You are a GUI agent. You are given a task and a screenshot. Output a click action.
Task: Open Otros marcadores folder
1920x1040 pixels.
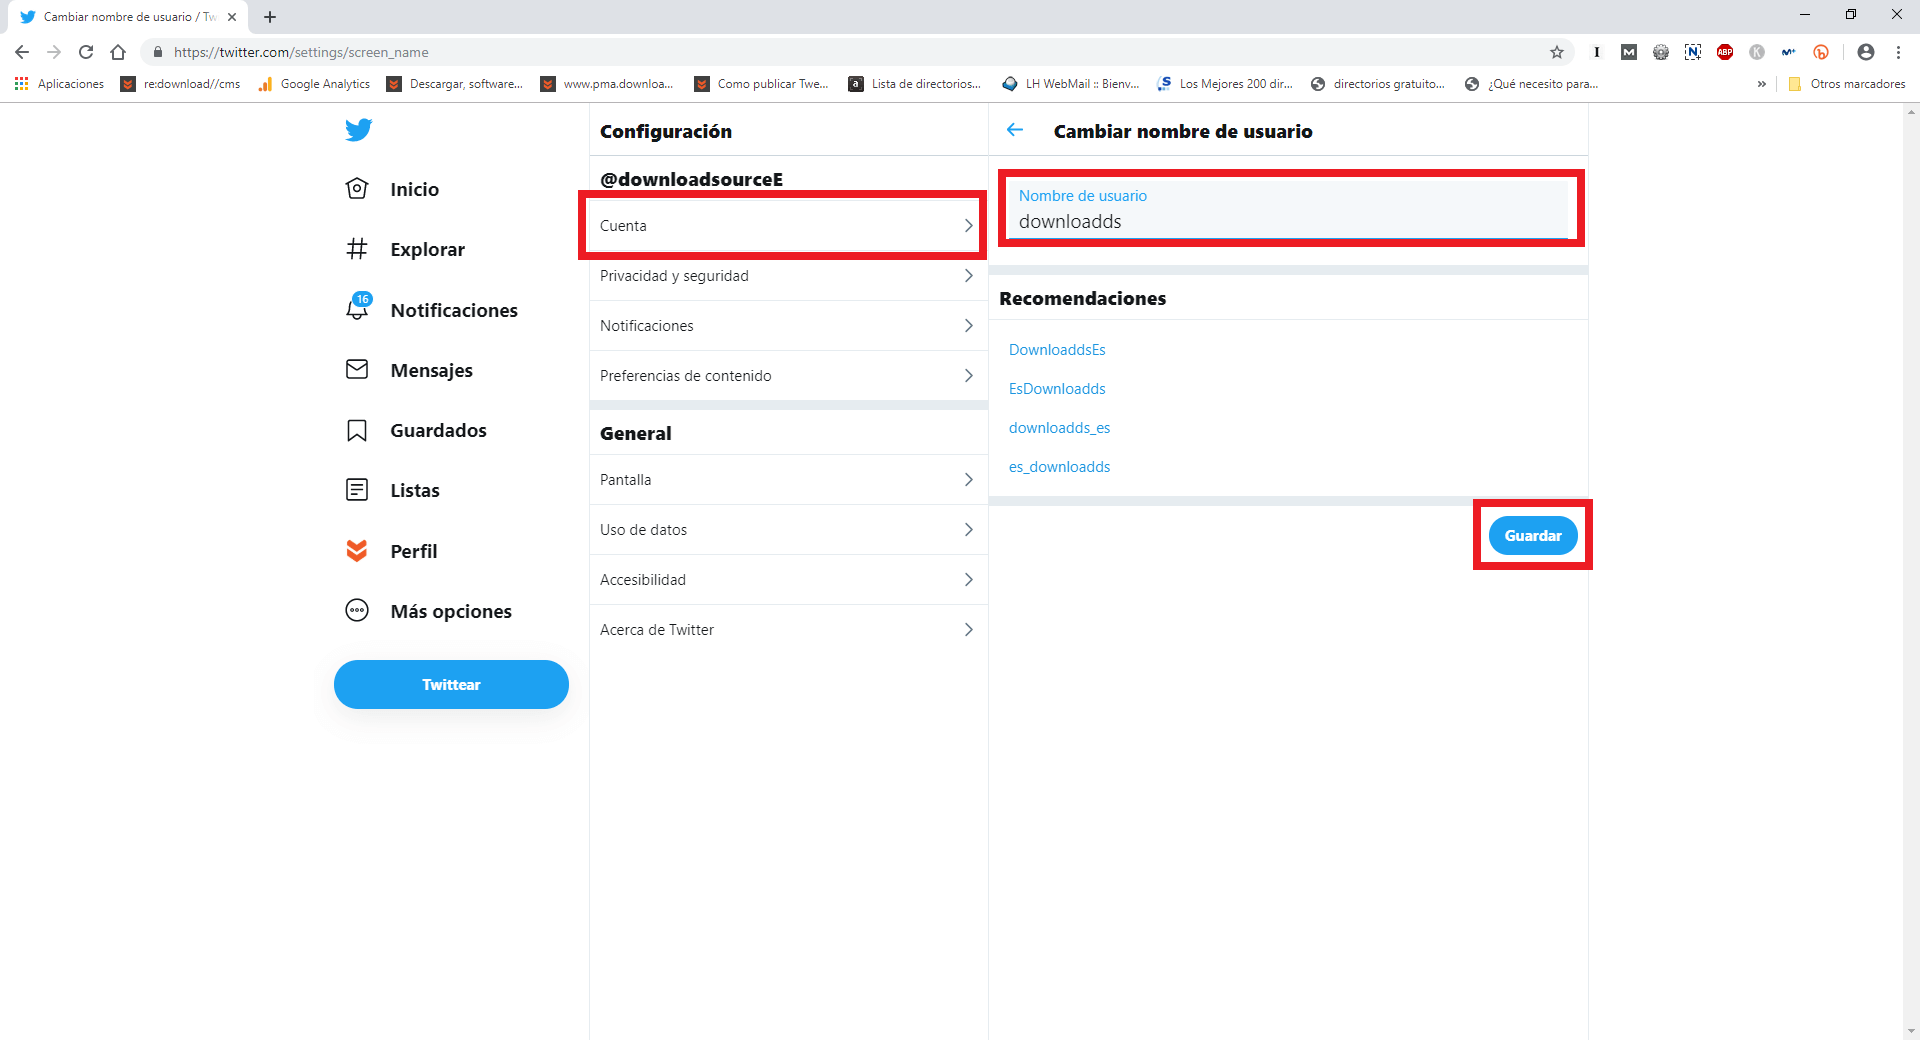click(1846, 84)
